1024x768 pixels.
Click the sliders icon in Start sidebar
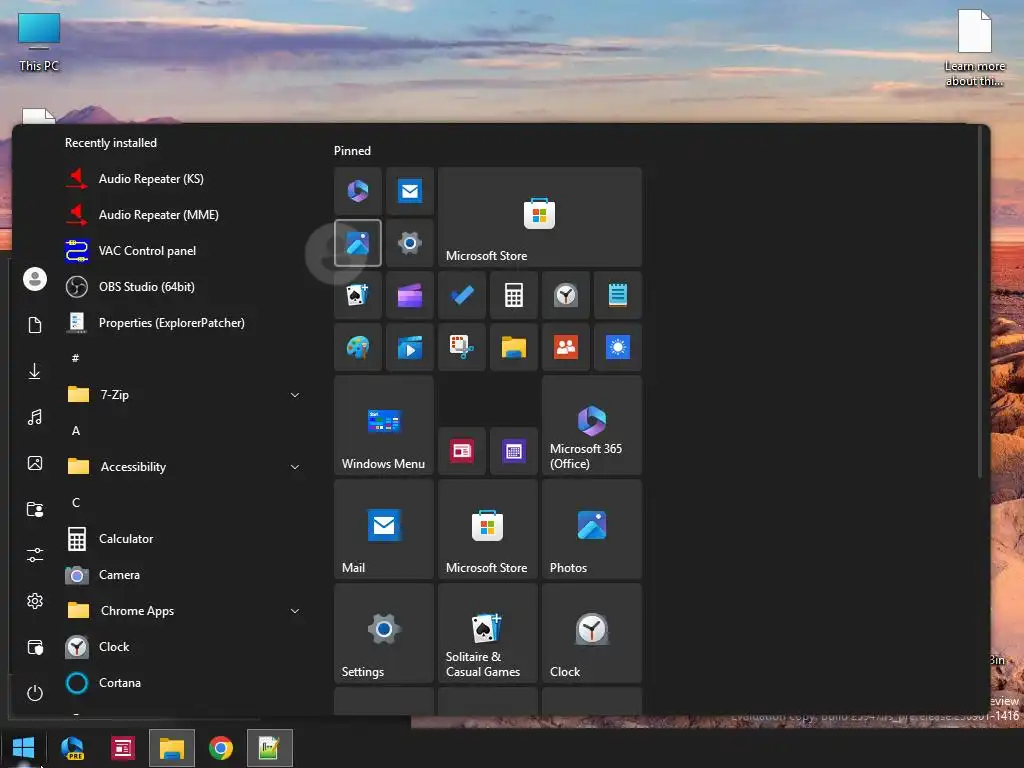coord(35,555)
